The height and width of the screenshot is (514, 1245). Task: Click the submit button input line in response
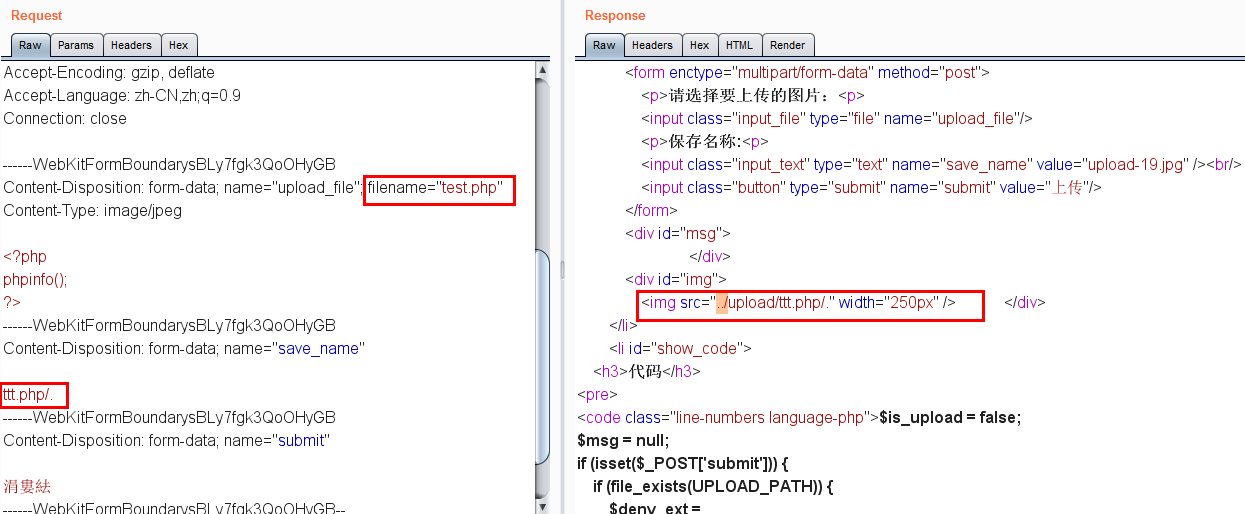pyautogui.click(x=871, y=187)
